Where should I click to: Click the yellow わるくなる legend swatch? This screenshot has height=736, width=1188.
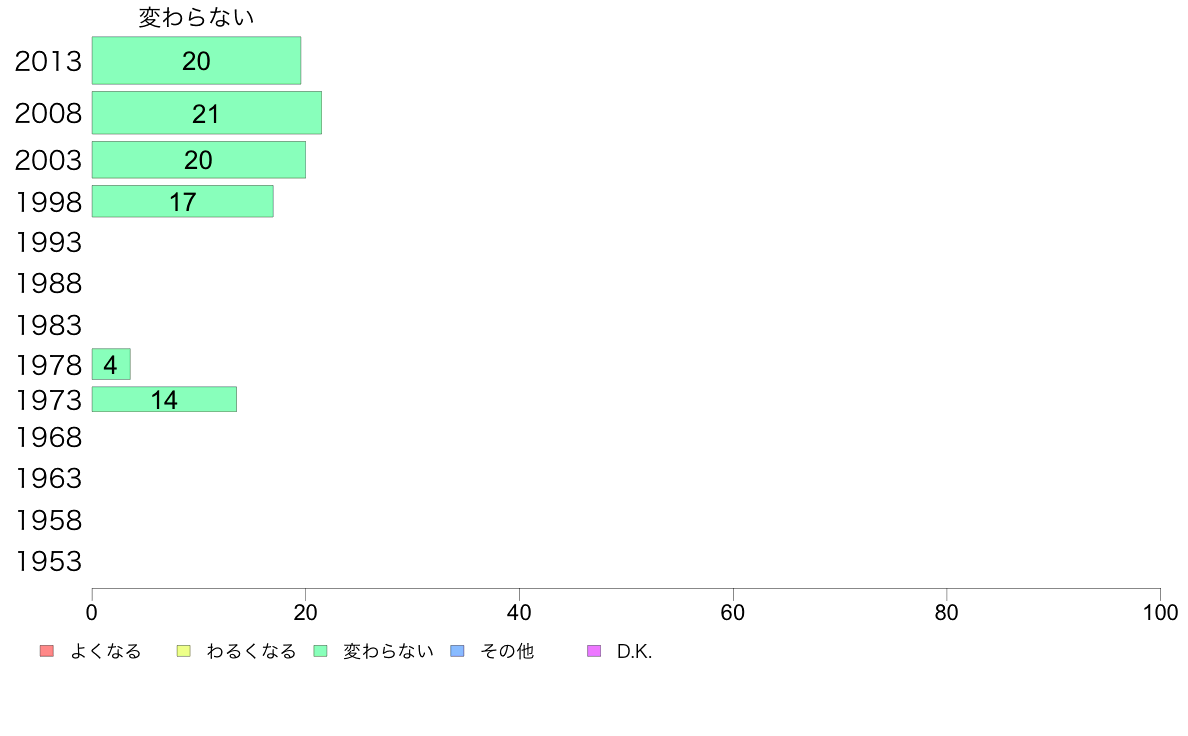(183, 652)
